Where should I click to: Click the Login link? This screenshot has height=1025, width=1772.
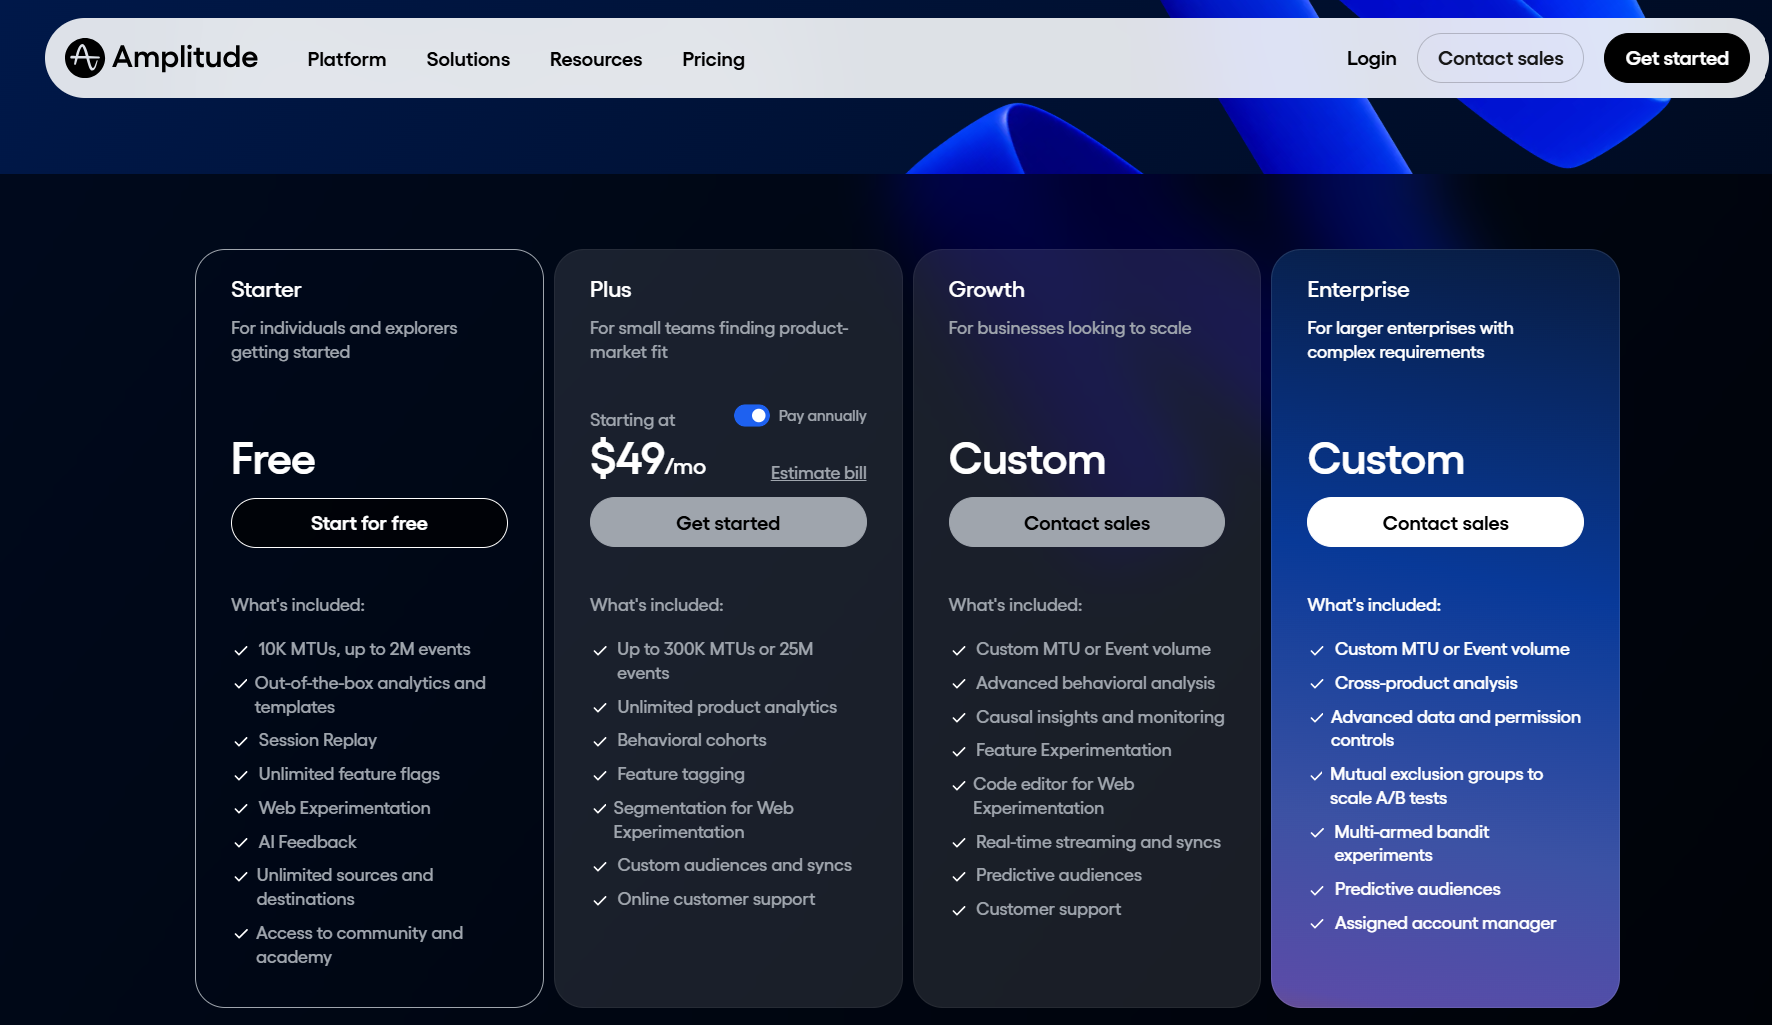pyautogui.click(x=1371, y=58)
